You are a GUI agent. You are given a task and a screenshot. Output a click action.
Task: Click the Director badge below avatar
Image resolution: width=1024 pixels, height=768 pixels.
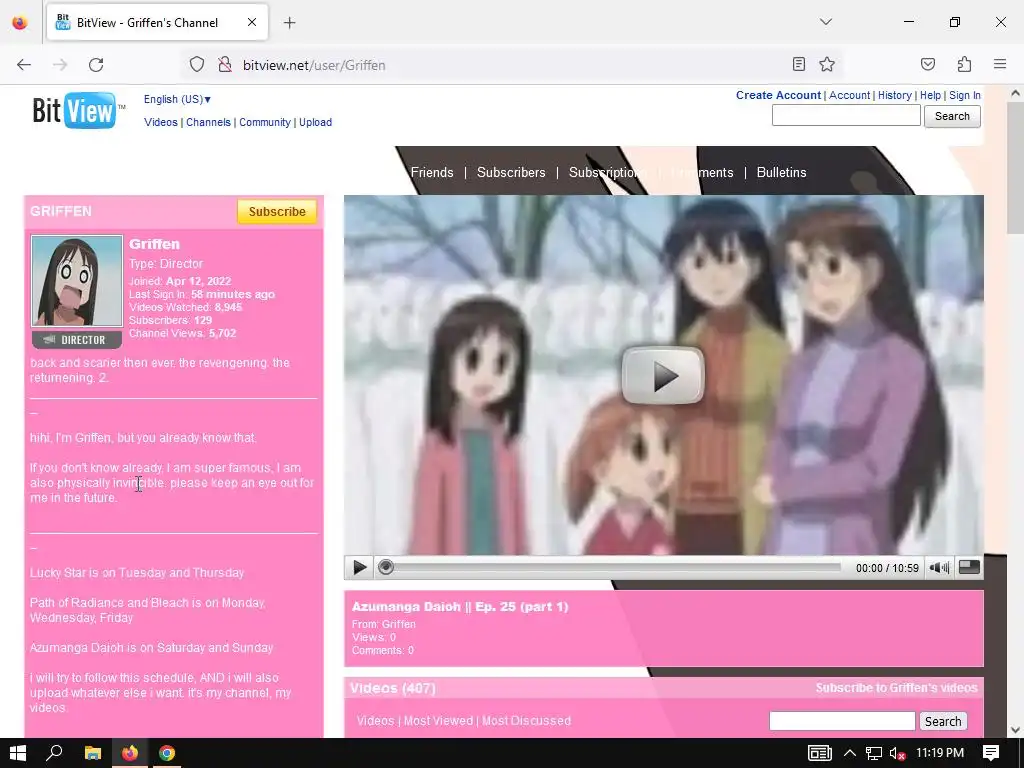click(77, 340)
